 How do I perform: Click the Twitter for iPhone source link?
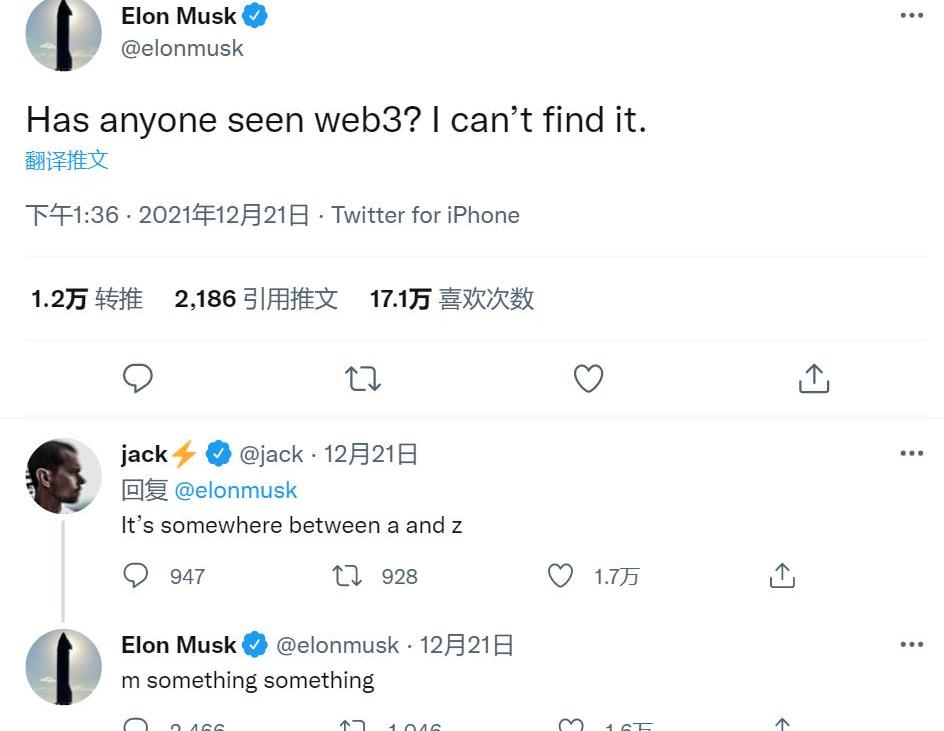pos(426,215)
